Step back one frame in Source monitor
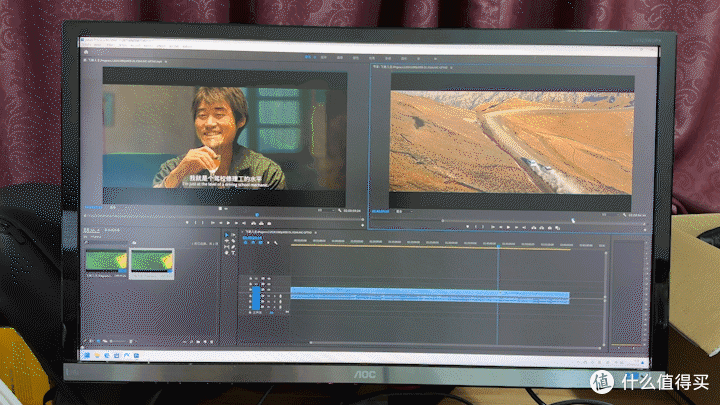The height and width of the screenshot is (405, 720). (220, 223)
